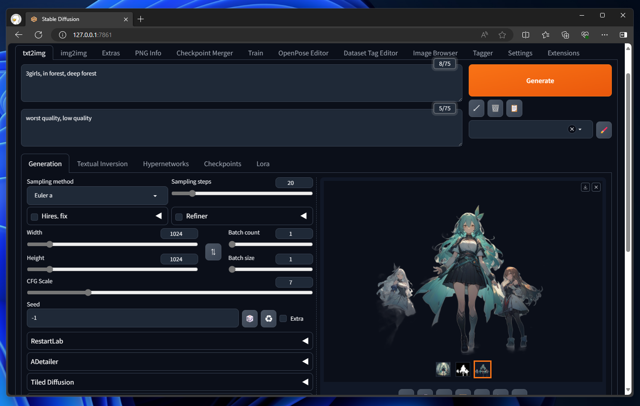Reload the Stable Diffusion page

pos(38,35)
